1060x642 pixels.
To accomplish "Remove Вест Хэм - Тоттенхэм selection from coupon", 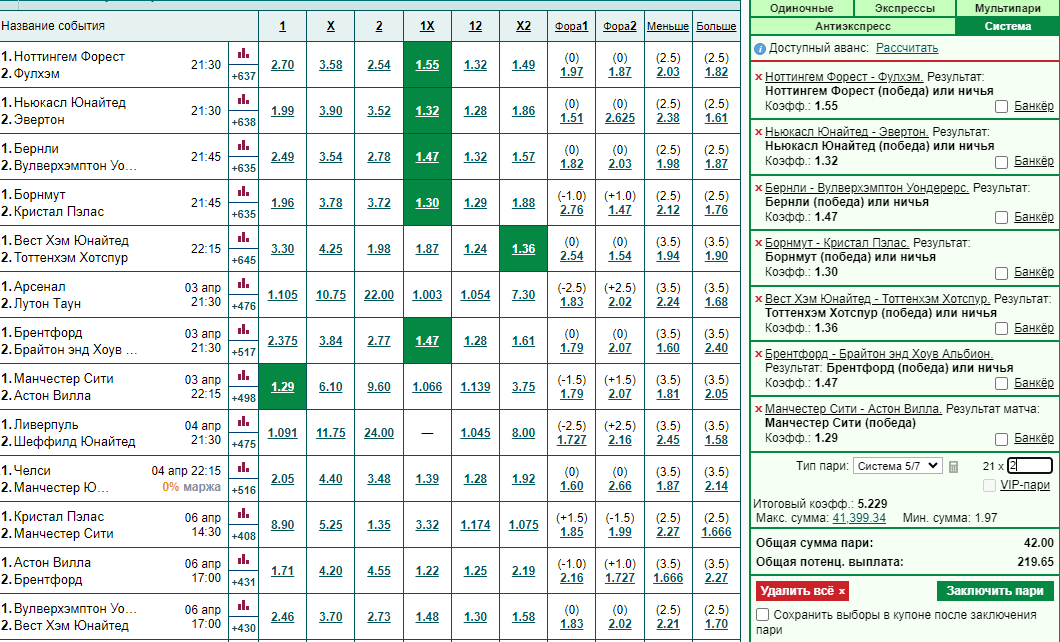I will coord(758,299).
